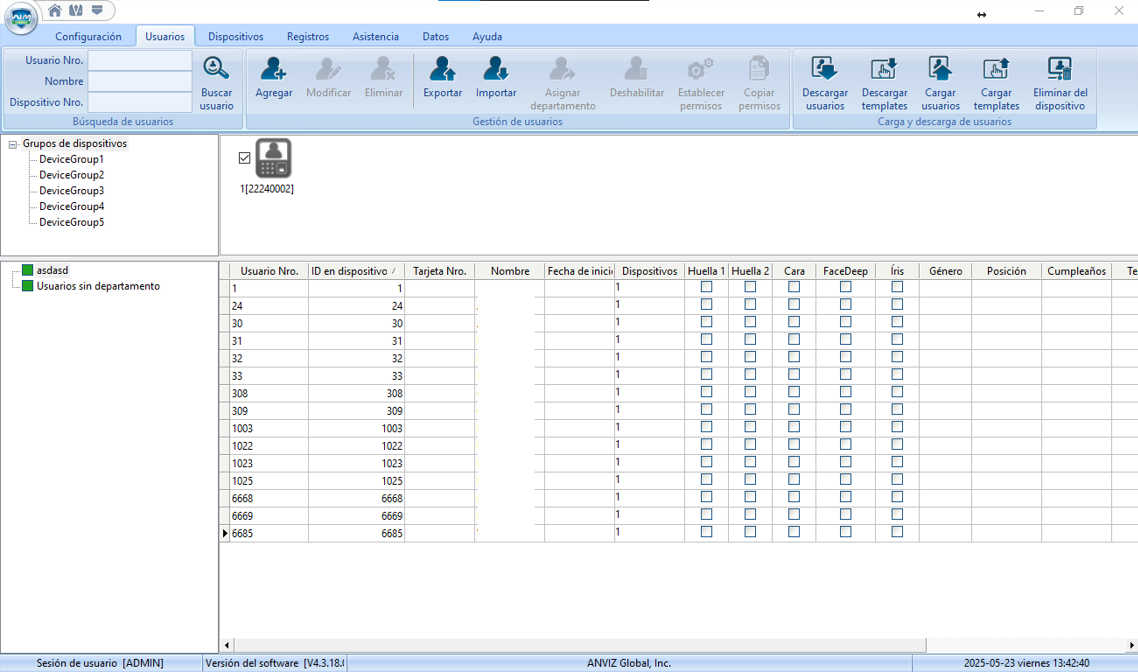The image size is (1138, 672).
Task: Click the Género column header
Action: coord(945,271)
